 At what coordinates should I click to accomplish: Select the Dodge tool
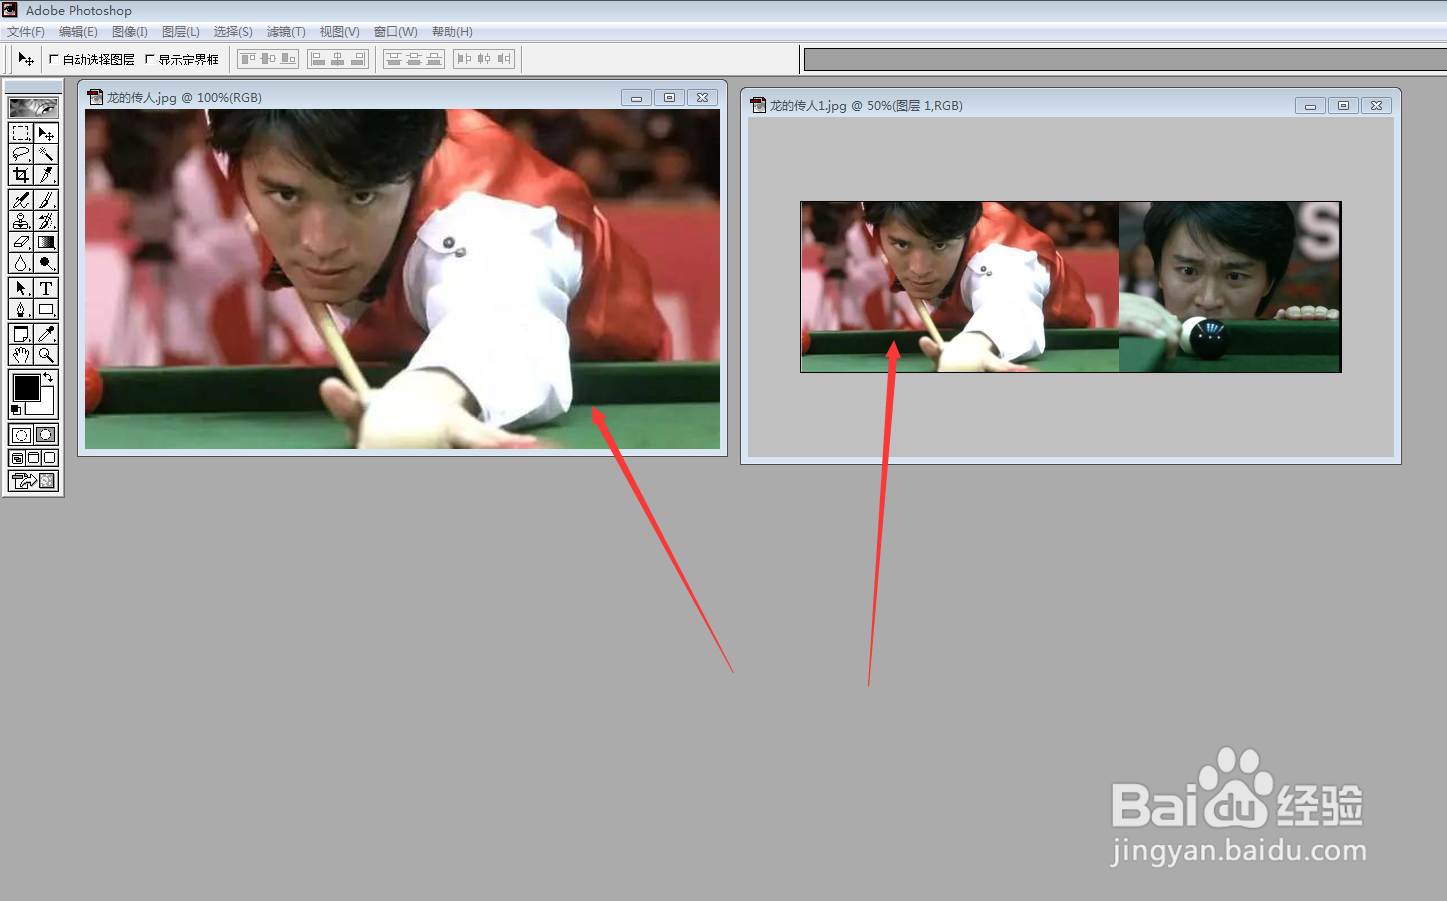46,263
